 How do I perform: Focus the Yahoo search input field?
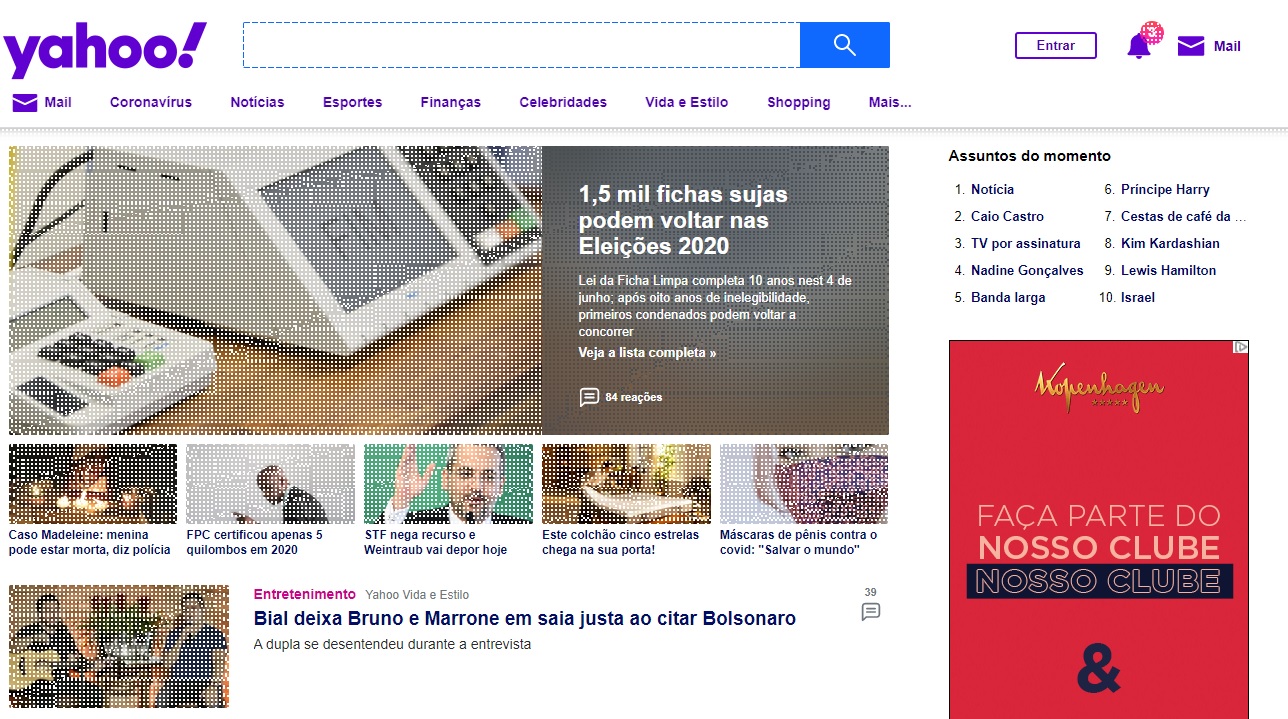point(521,45)
